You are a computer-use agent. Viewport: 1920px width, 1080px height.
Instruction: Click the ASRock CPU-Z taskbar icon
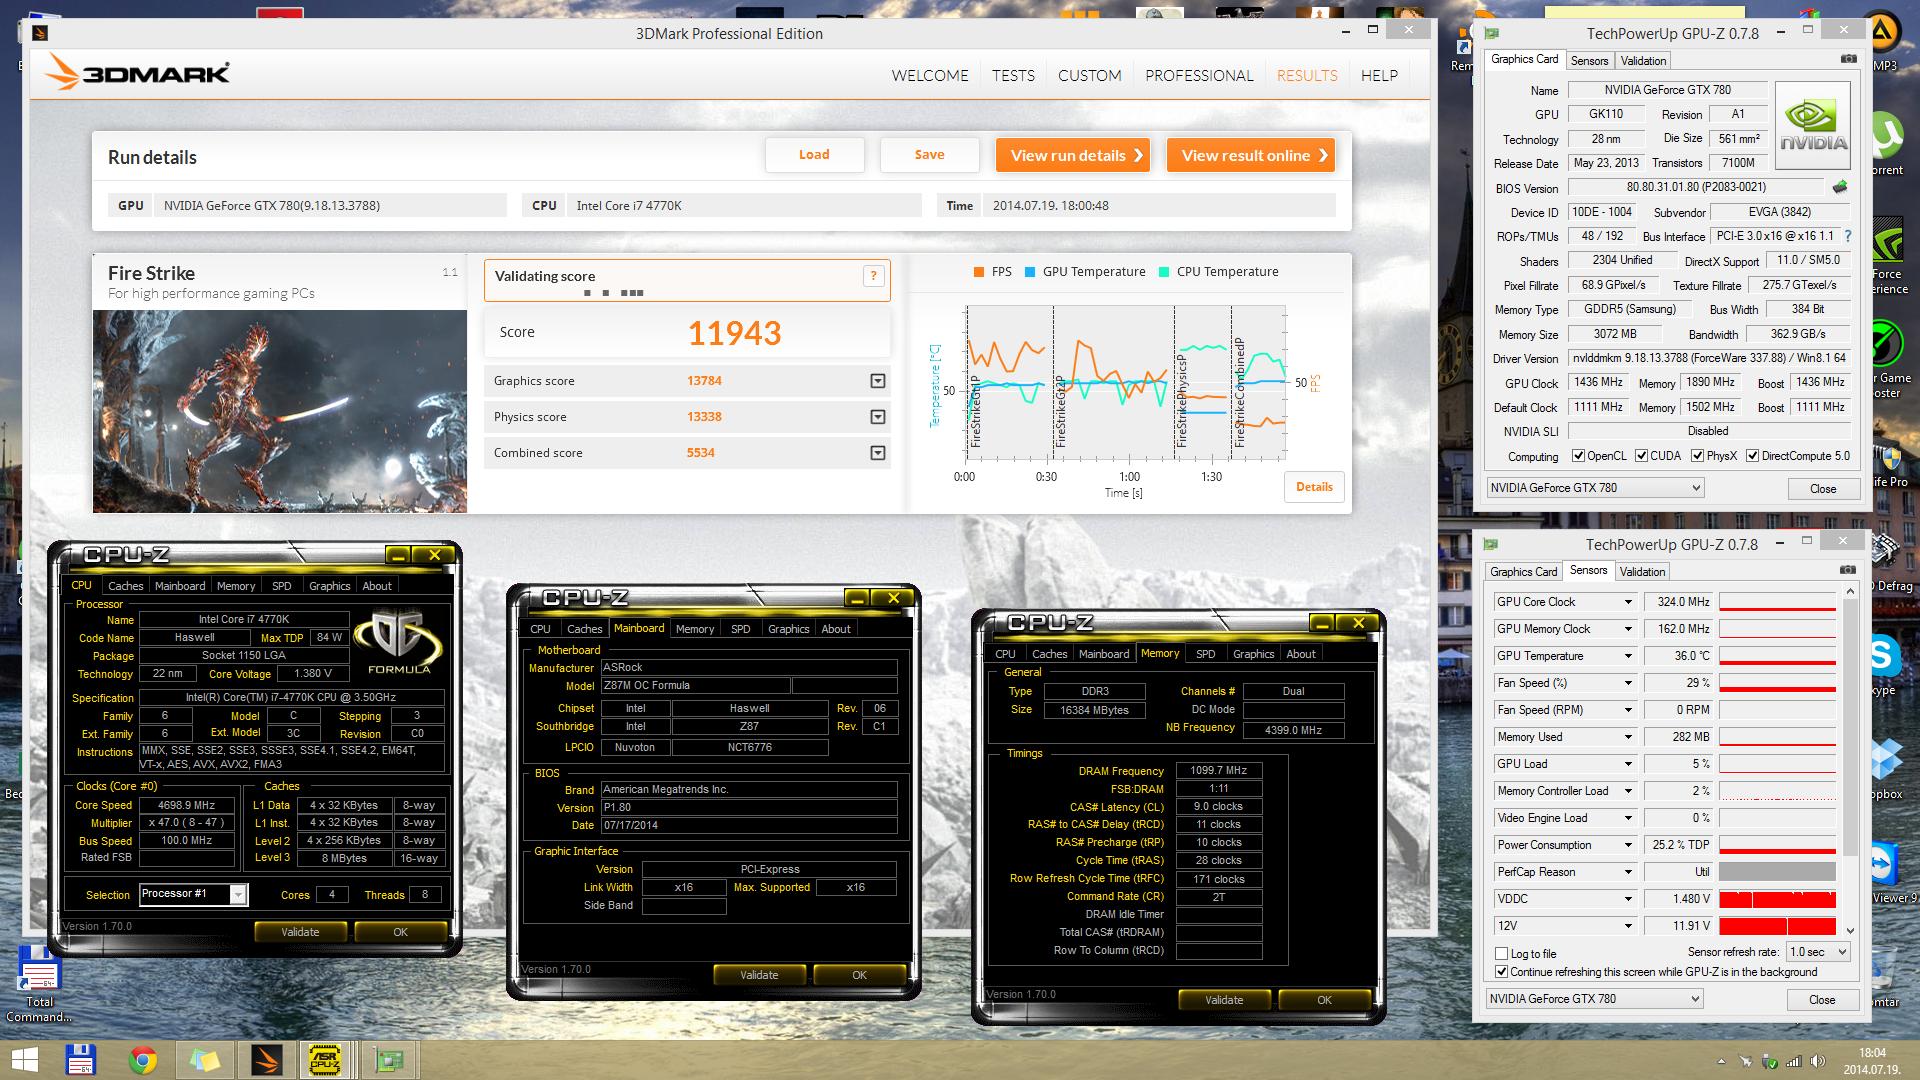[325, 1060]
